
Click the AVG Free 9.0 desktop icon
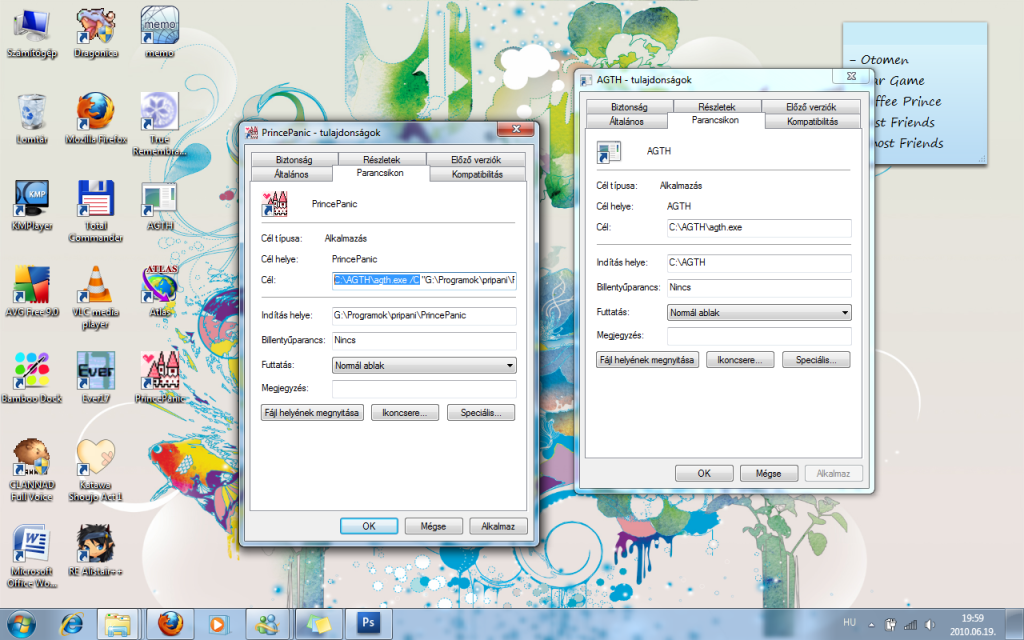click(x=31, y=288)
